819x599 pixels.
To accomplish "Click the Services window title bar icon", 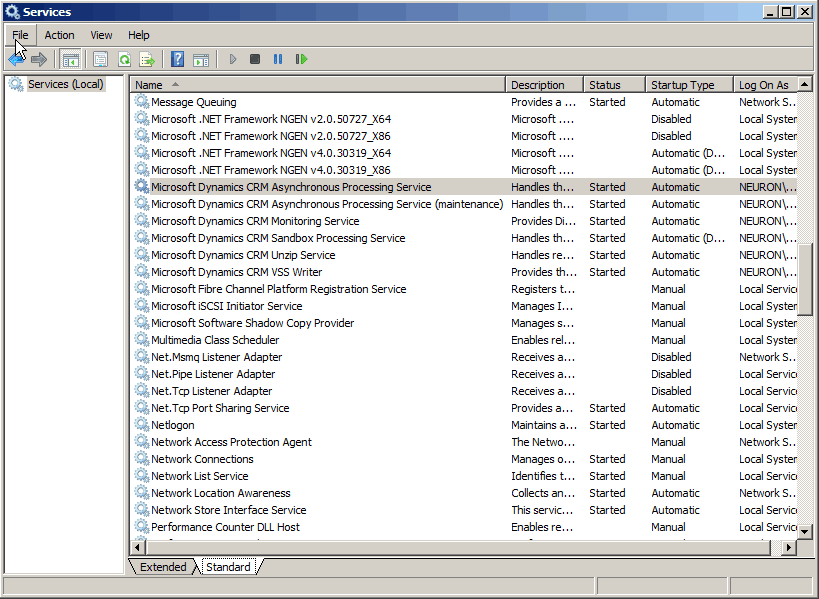I will (12, 11).
